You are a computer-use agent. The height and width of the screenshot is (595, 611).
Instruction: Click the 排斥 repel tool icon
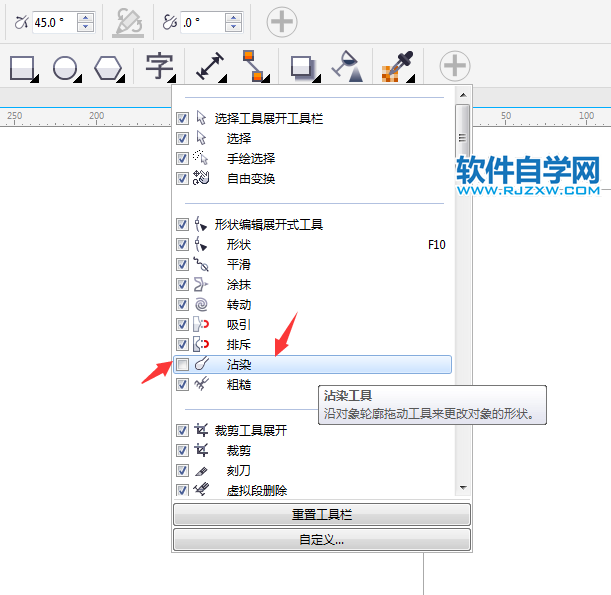(201, 344)
